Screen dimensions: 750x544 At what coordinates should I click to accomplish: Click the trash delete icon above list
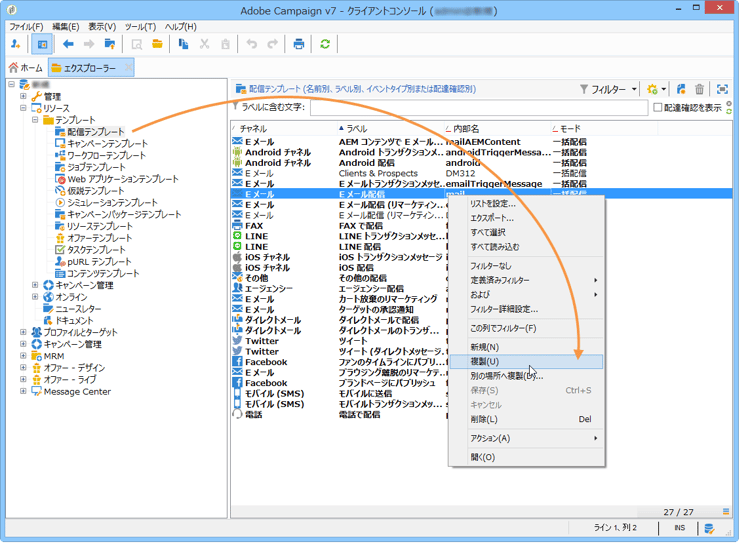pyautogui.click(x=699, y=89)
